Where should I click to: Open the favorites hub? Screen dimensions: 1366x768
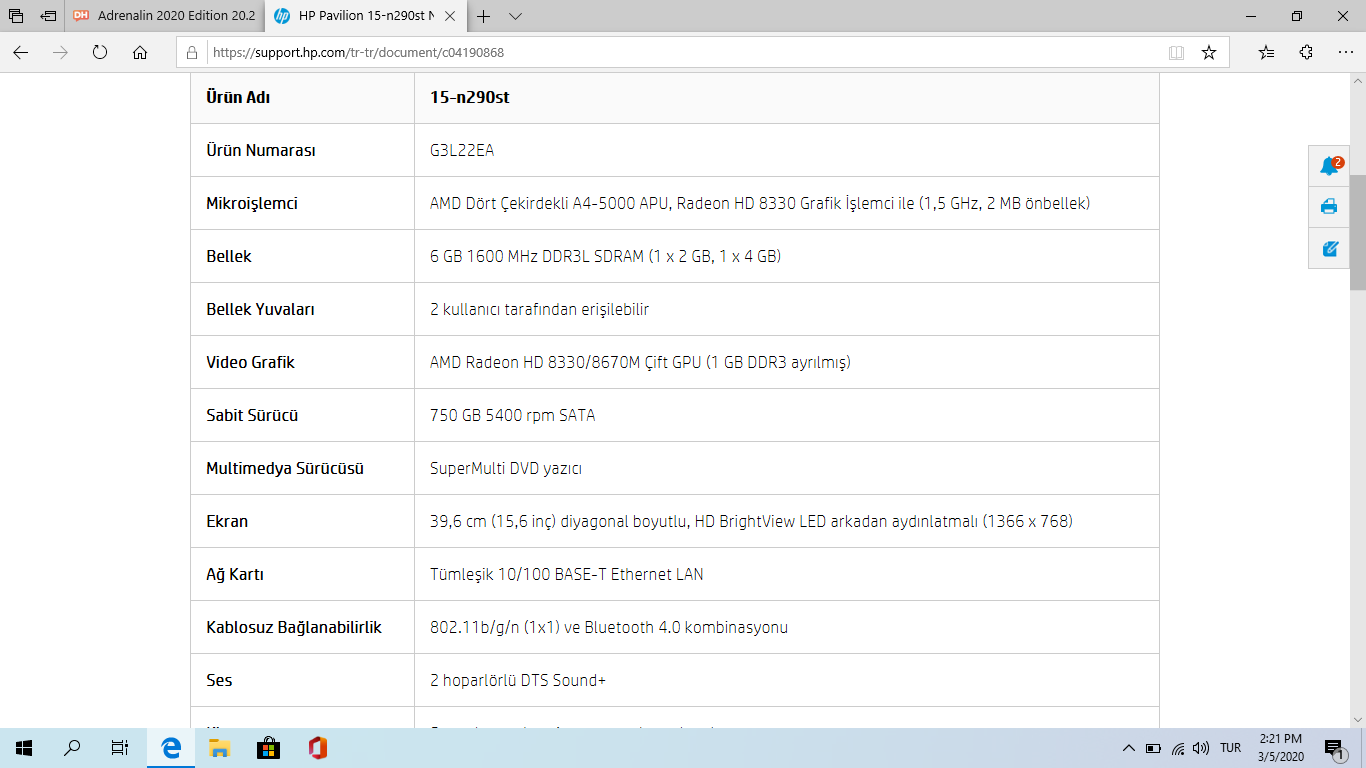pos(1266,53)
